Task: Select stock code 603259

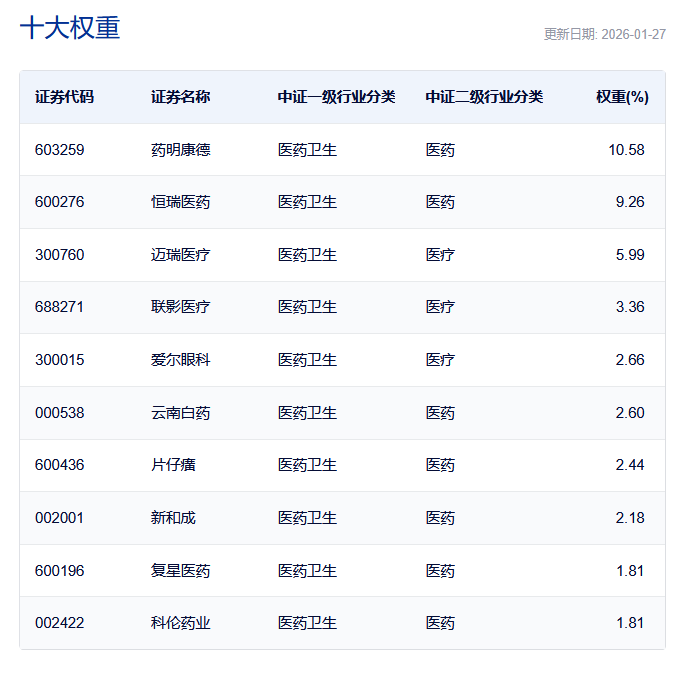Action: [x=60, y=150]
